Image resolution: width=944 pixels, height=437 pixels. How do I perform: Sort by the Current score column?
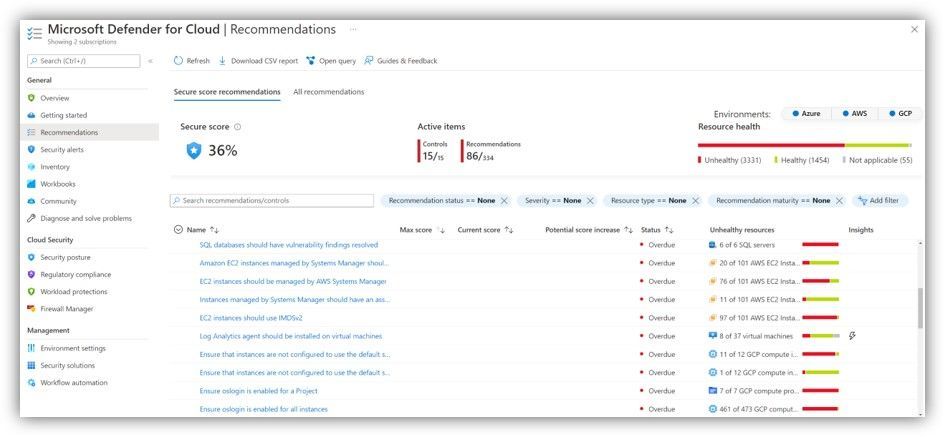tap(509, 230)
